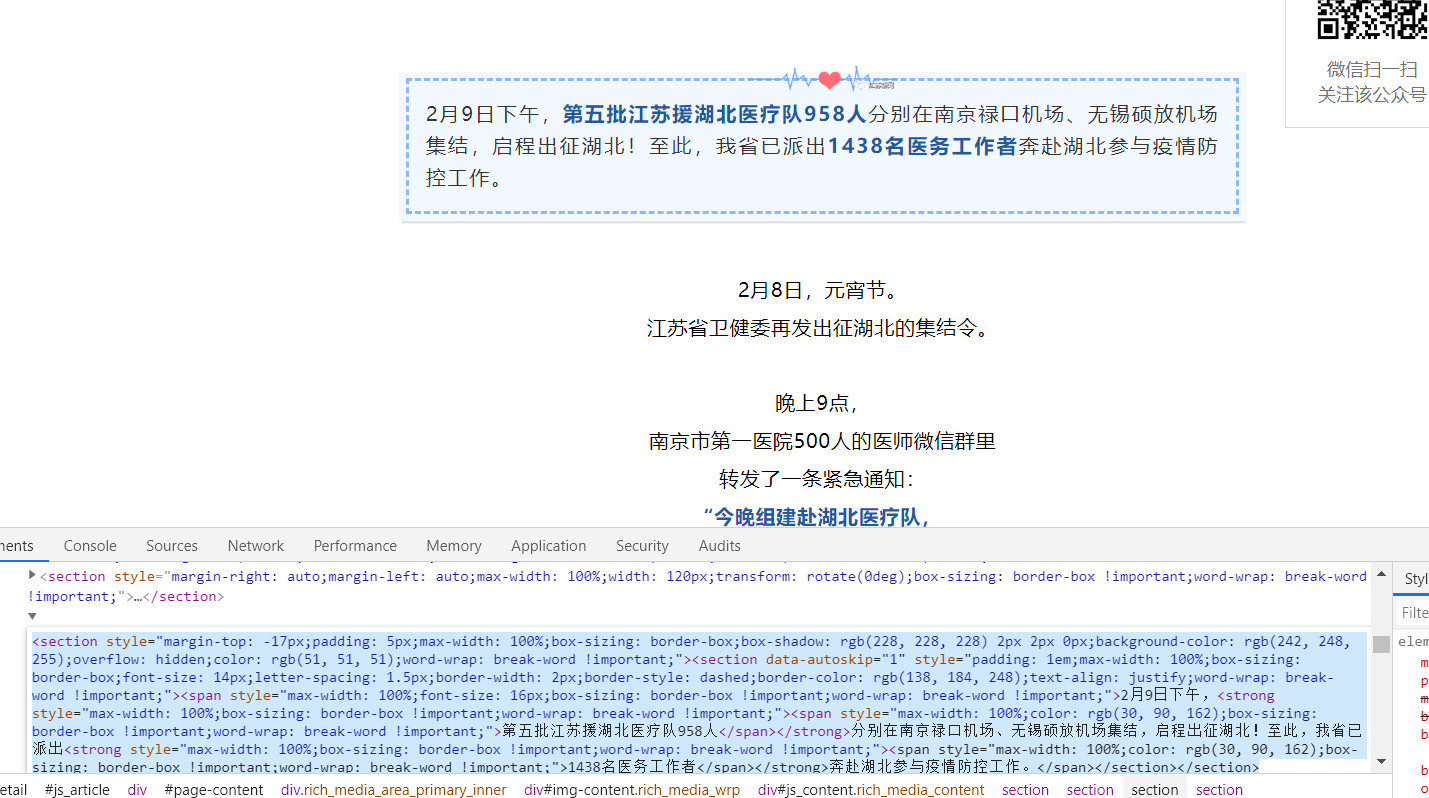Viewport: 1429px width, 798px height.
Task: Select div#js_content.rich_media_content breadcrumb
Action: click(x=871, y=789)
